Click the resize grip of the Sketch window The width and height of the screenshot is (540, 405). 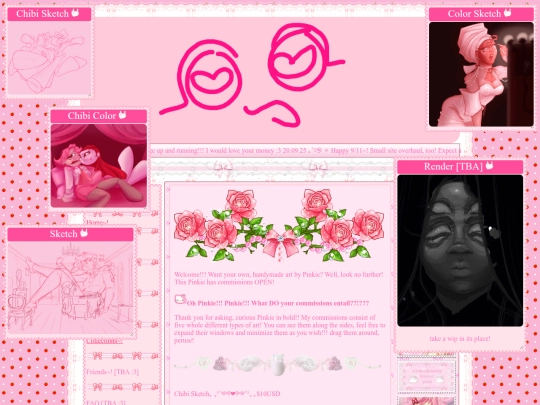tap(132, 334)
